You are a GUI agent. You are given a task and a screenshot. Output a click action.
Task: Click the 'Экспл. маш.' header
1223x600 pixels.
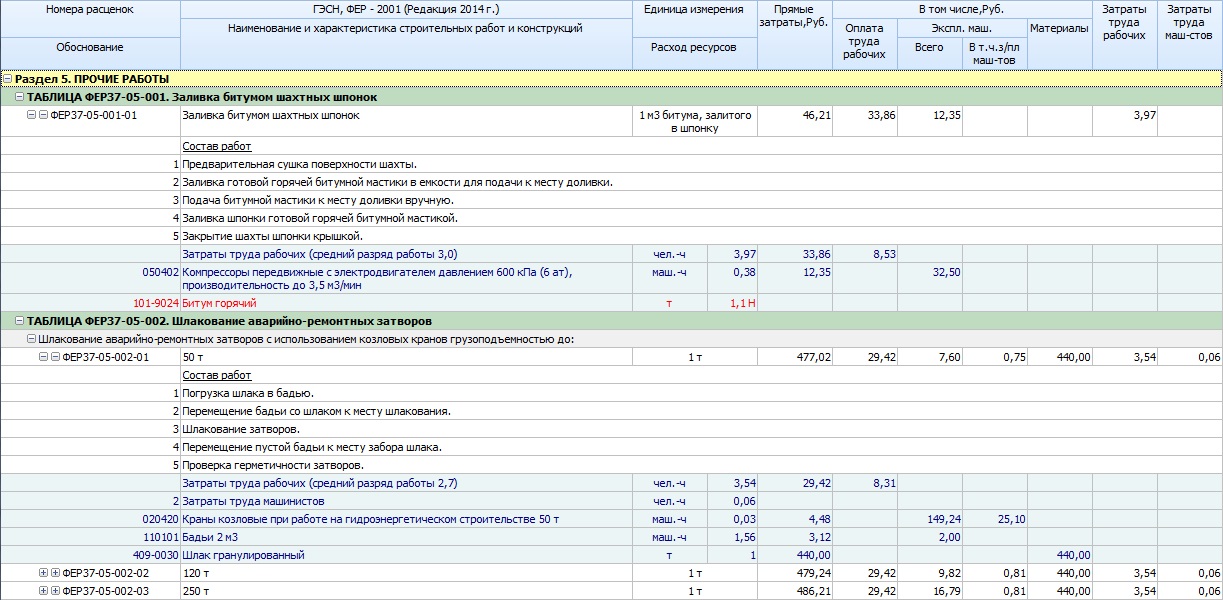pyautogui.click(x=961, y=28)
